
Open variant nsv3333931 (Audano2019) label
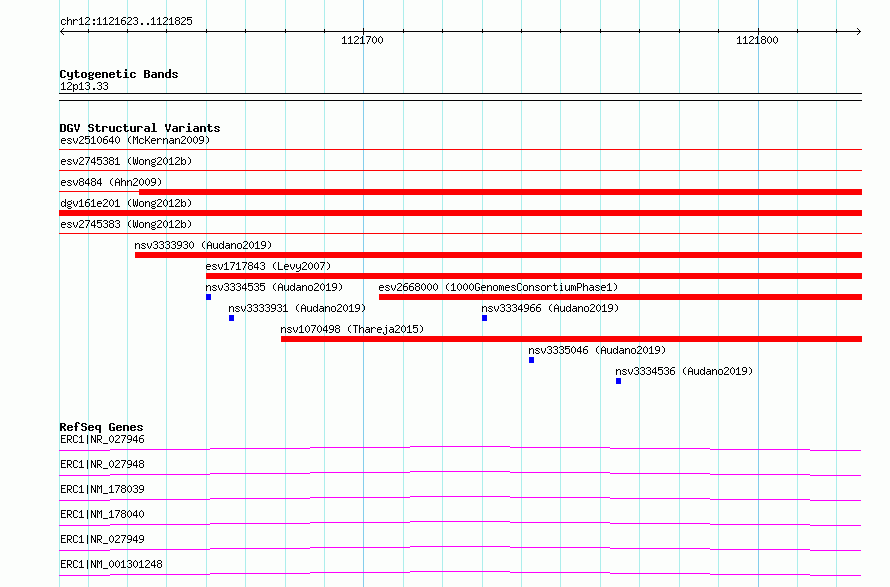[x=297, y=308]
